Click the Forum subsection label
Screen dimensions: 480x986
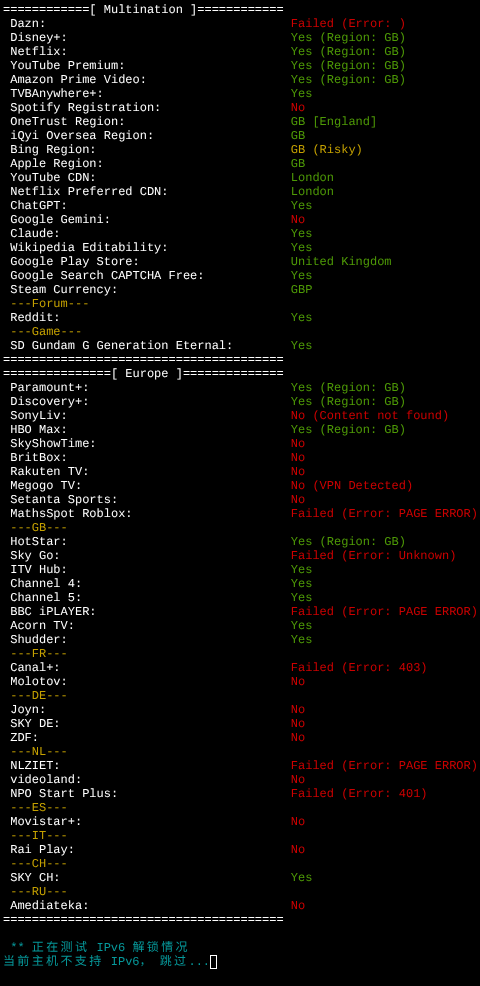[50, 304]
